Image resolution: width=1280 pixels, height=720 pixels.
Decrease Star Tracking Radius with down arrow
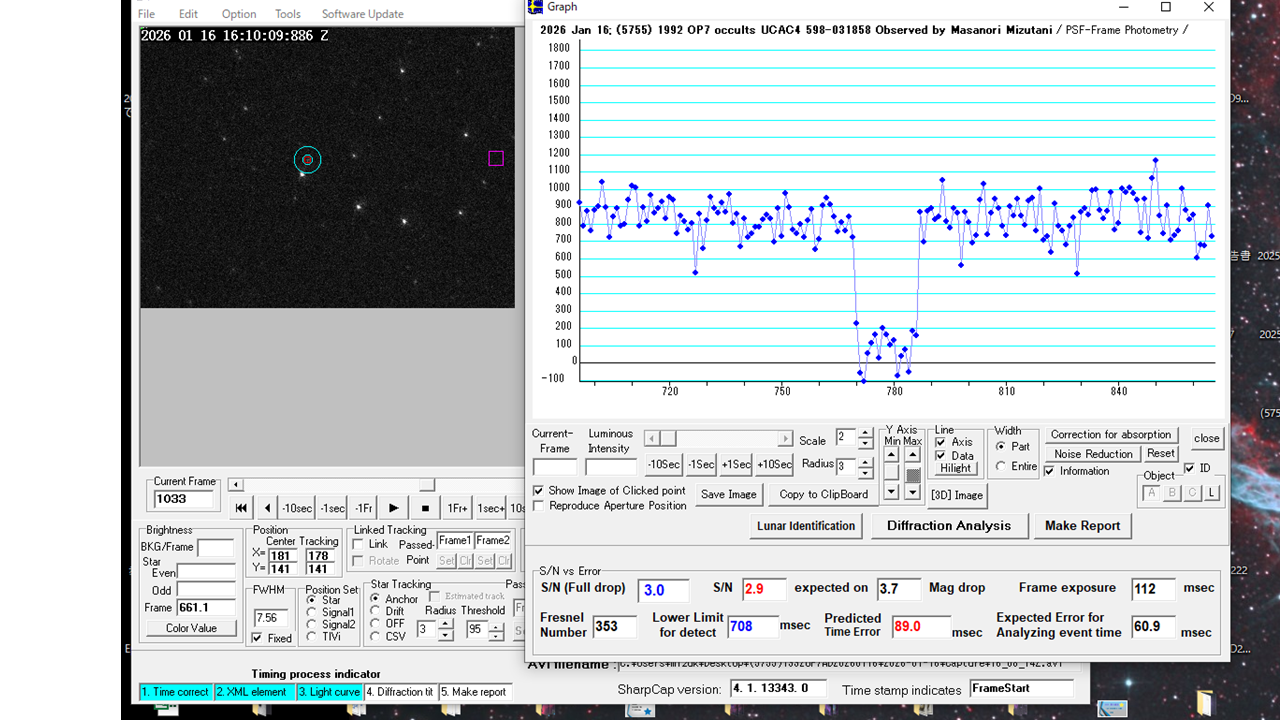pos(446,635)
